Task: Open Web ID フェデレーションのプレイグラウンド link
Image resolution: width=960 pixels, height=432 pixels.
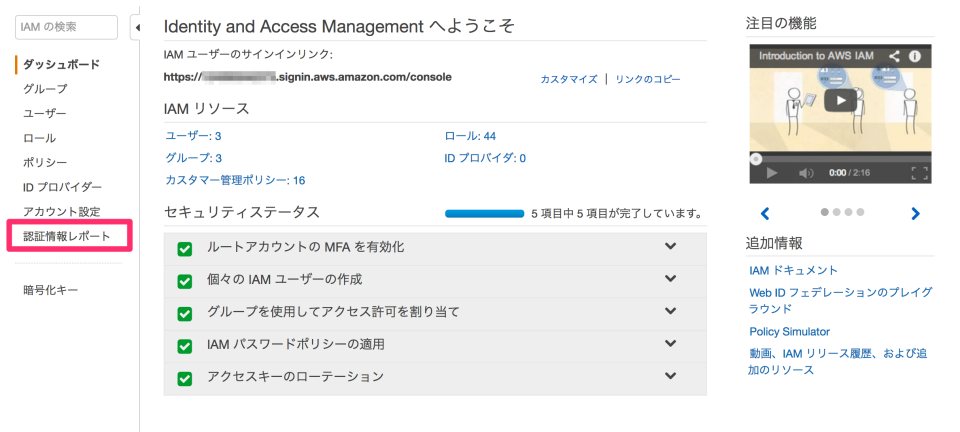Action: [841, 300]
